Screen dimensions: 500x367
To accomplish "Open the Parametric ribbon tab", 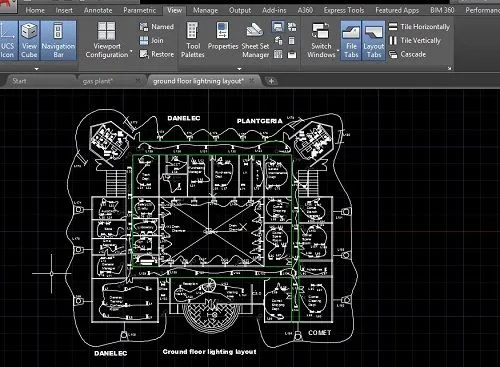I will [140, 10].
